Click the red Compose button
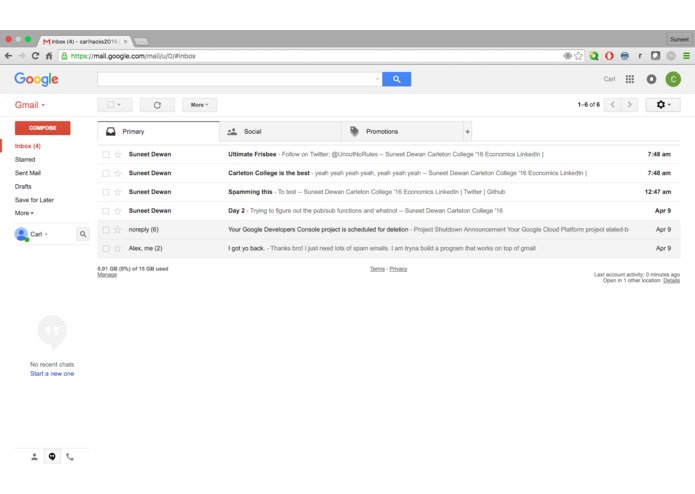This screenshot has height=494, width=695. pyautogui.click(x=43, y=128)
